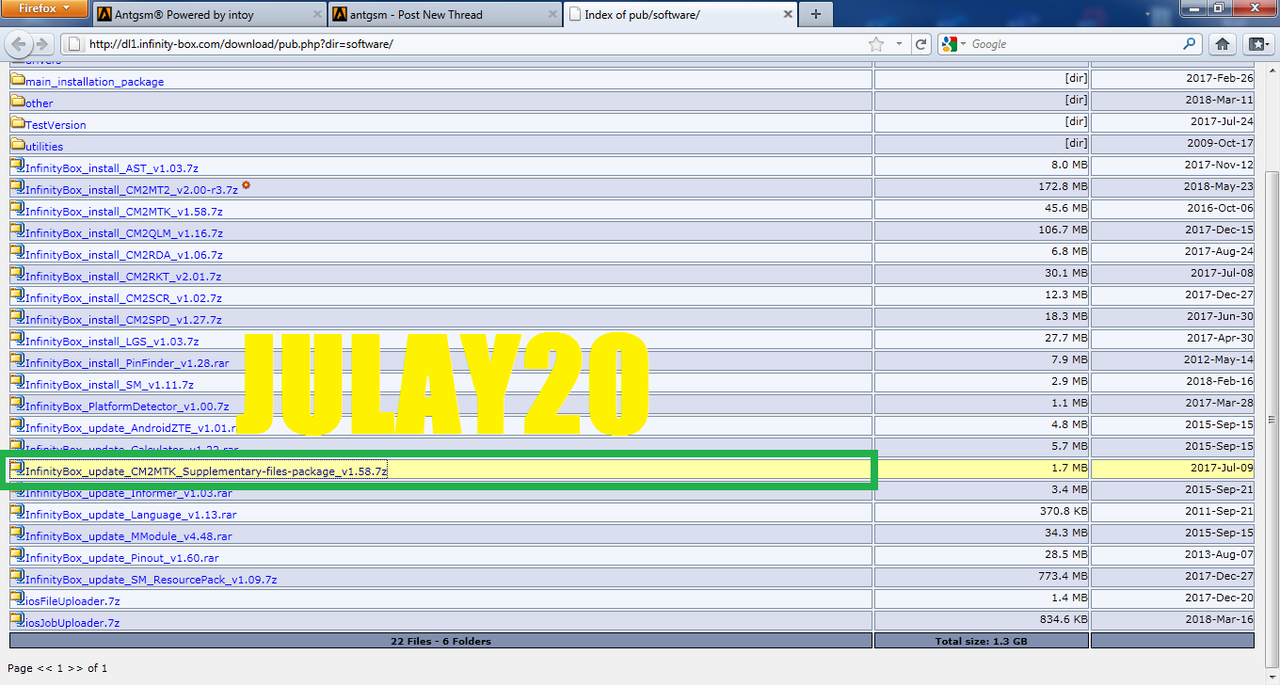1280x685 pixels.
Task: Click the 'Total size: 1.3 GB' footer cell
Action: coord(981,641)
